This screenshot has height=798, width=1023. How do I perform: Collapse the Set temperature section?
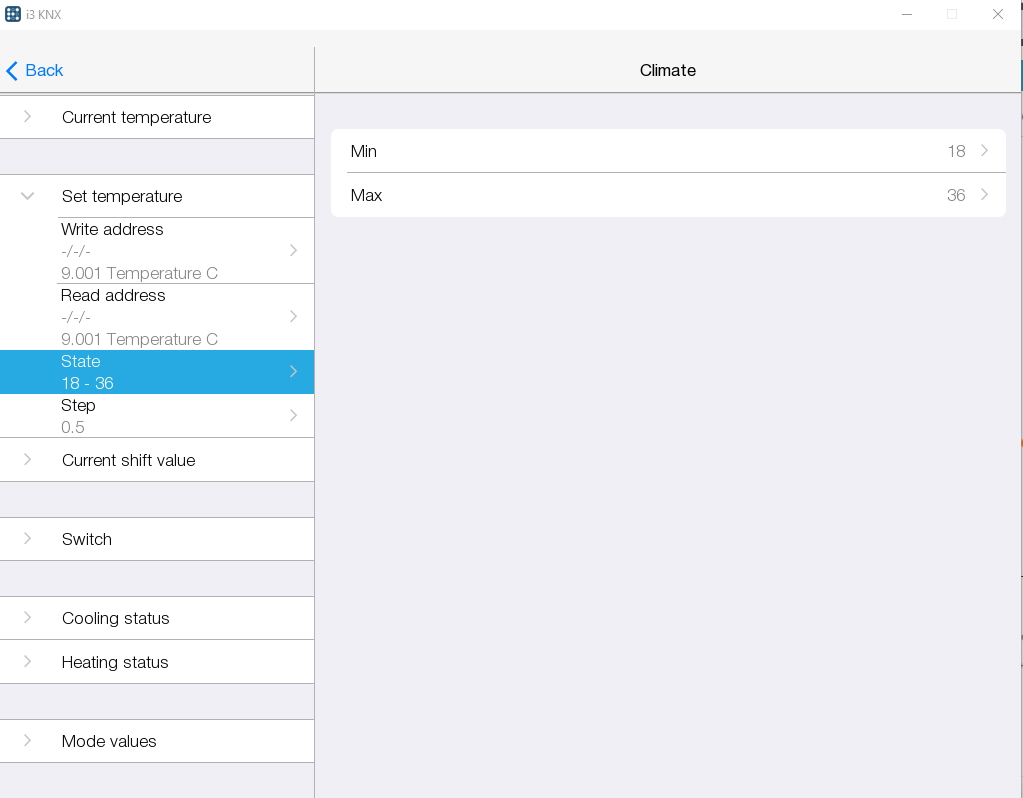click(122, 196)
